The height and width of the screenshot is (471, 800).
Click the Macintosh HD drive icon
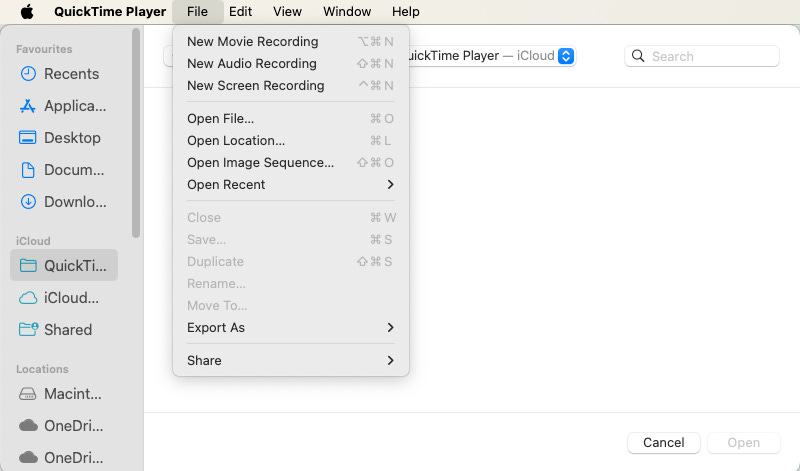28,394
